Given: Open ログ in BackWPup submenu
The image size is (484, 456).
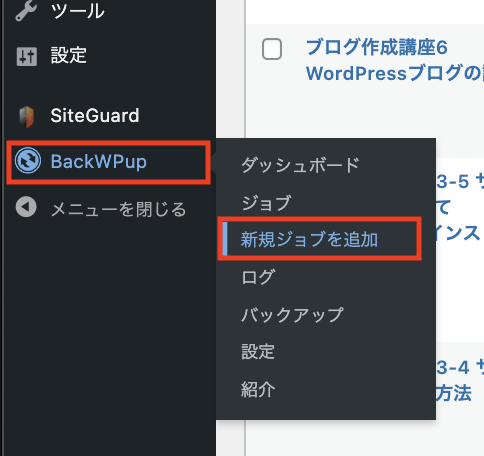Looking at the screenshot, I should click(x=258, y=277).
